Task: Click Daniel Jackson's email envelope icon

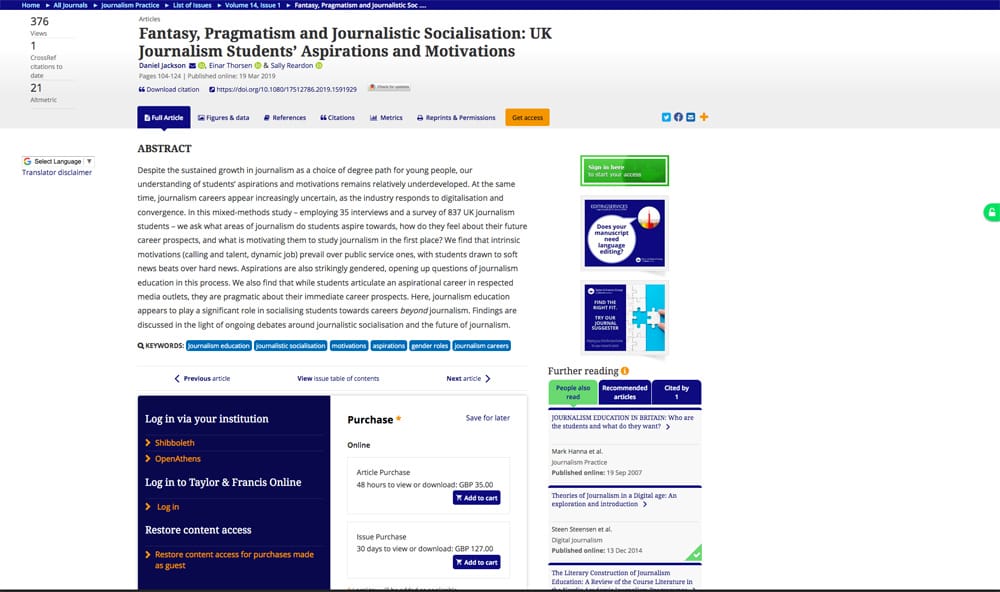Action: pos(192,66)
